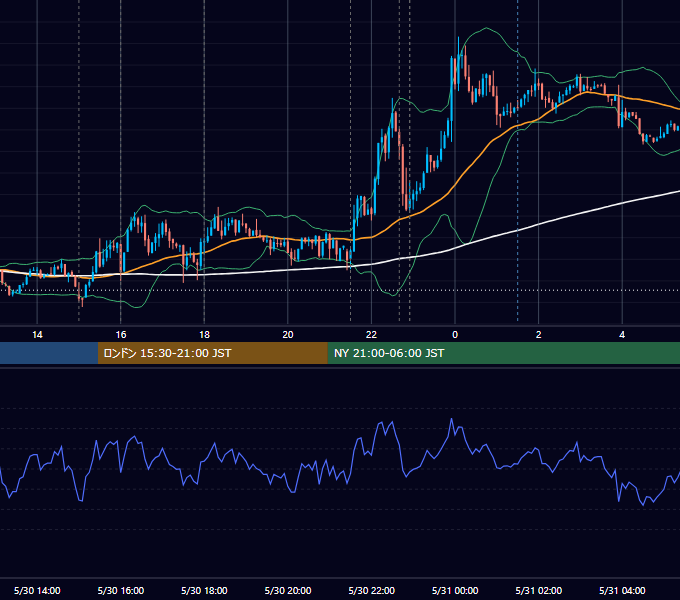This screenshot has width=680, height=600.
Task: Click the 5/31 02:00 date label
Action: pos(539,590)
